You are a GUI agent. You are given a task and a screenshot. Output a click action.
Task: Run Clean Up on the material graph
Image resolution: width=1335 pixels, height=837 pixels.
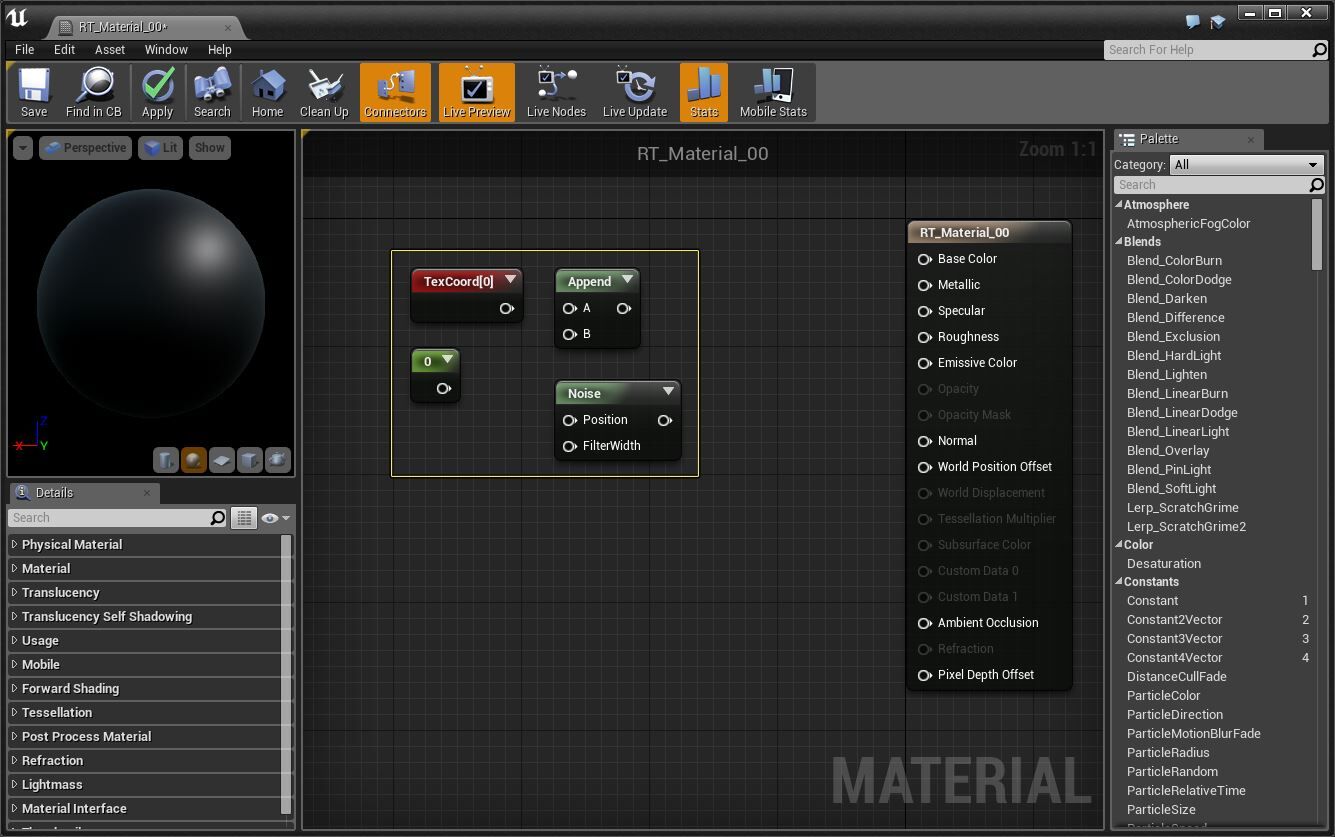[x=324, y=92]
